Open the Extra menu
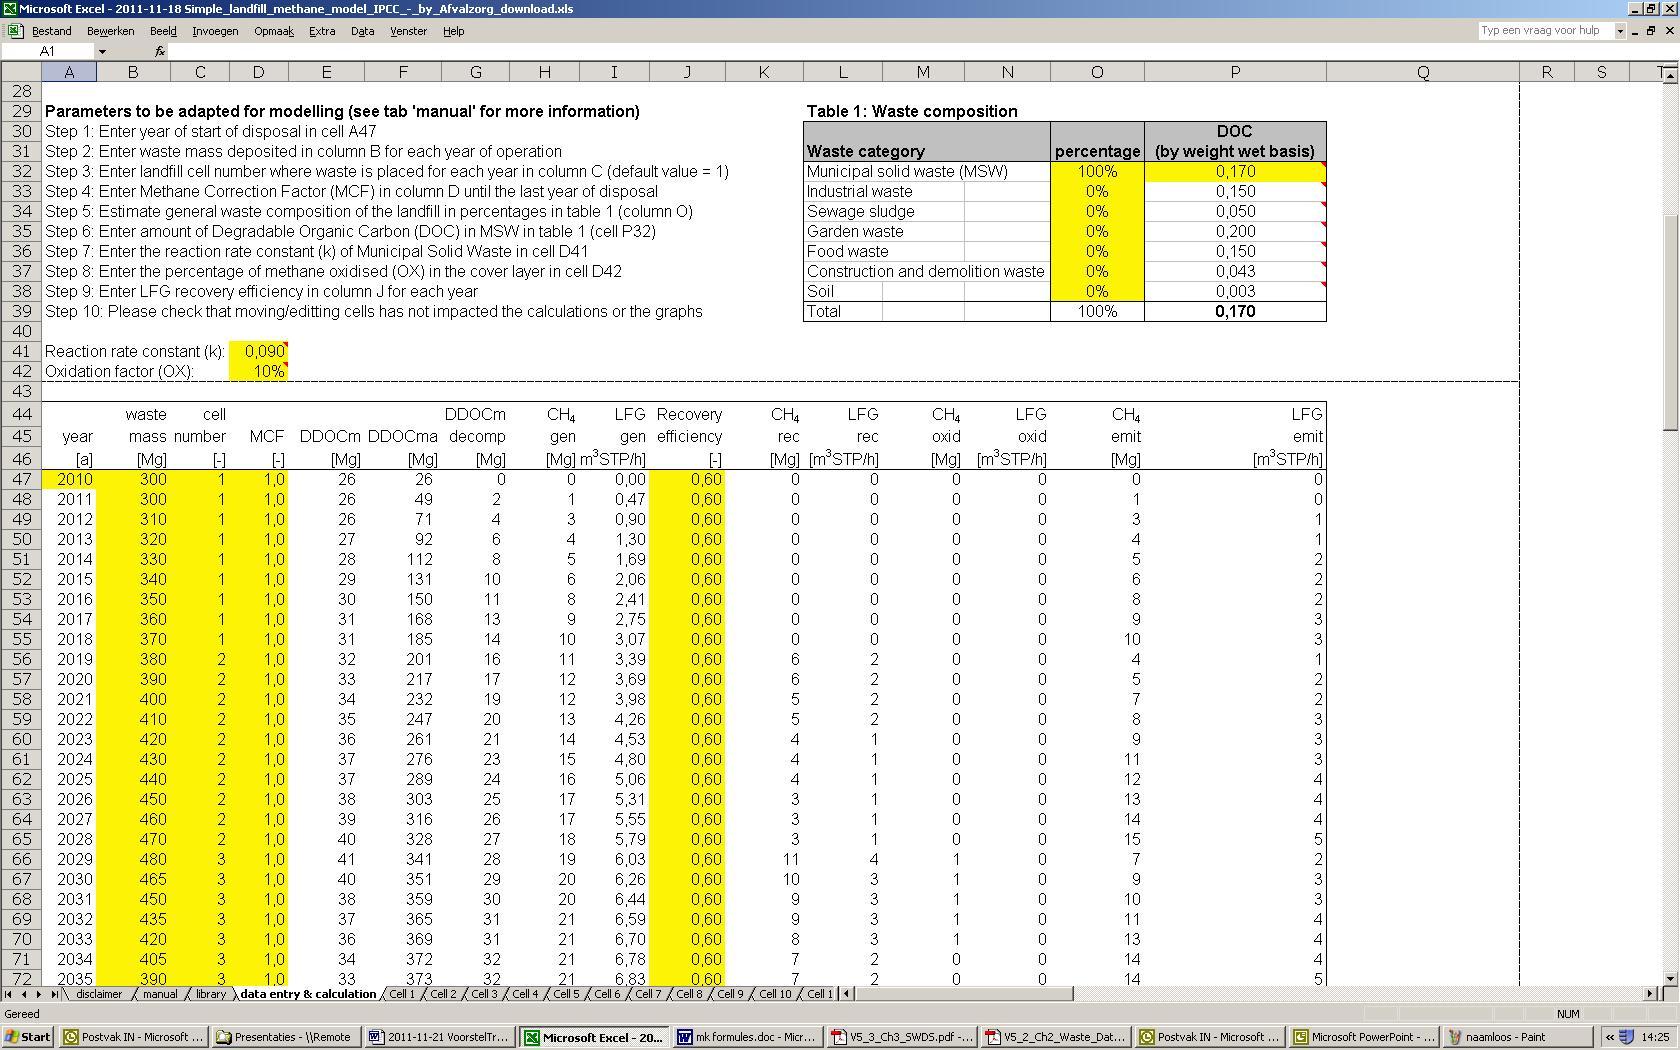This screenshot has height=1050, width=1680. pyautogui.click(x=322, y=31)
